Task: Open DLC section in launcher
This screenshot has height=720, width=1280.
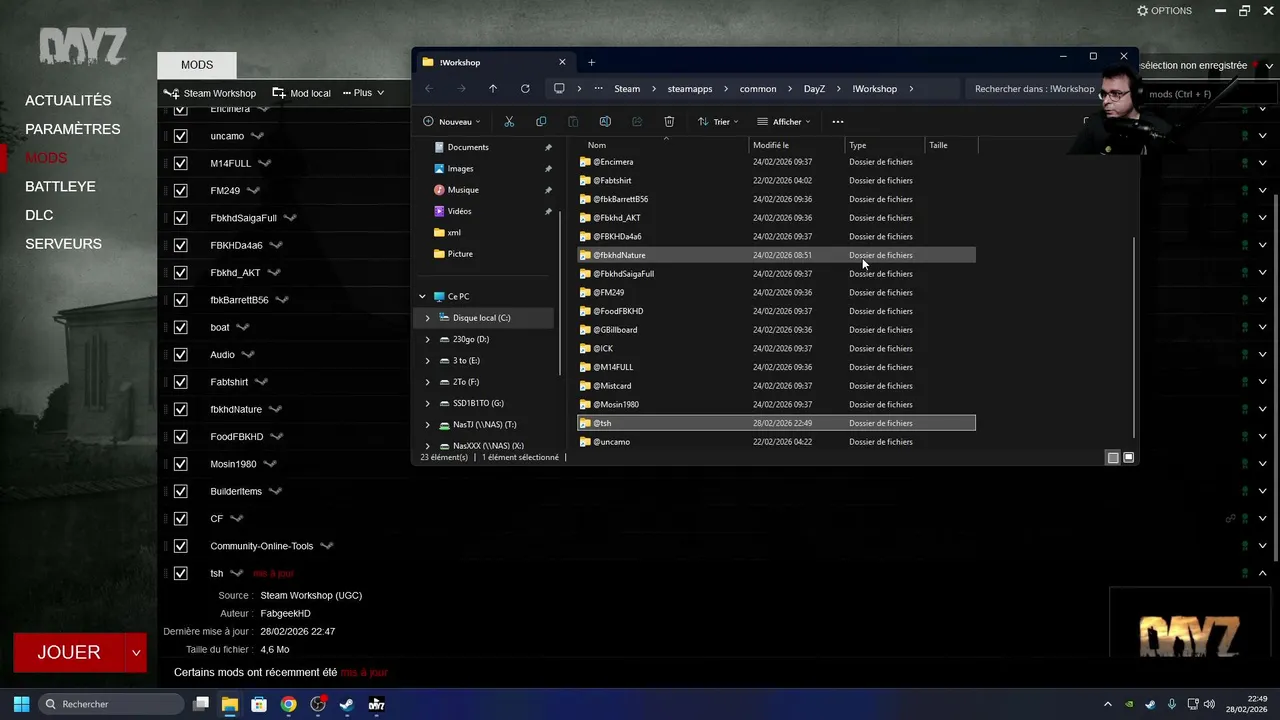Action: 39,215
